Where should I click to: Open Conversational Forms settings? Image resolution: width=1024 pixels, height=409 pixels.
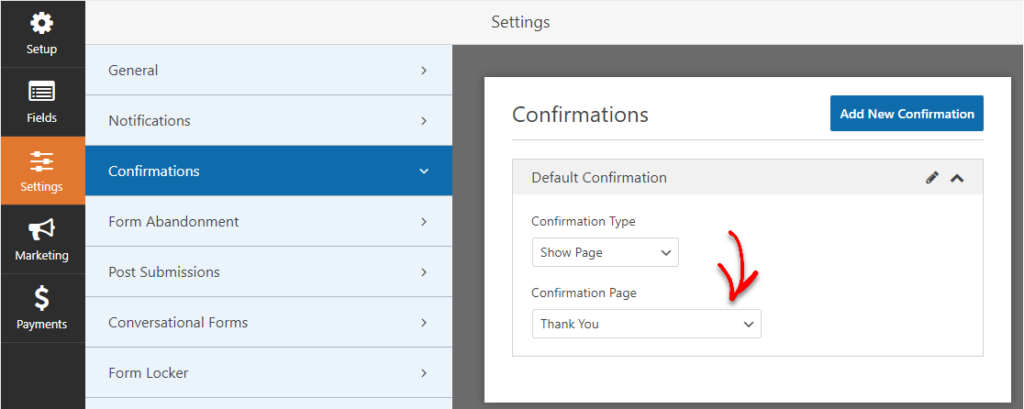[x=268, y=322]
